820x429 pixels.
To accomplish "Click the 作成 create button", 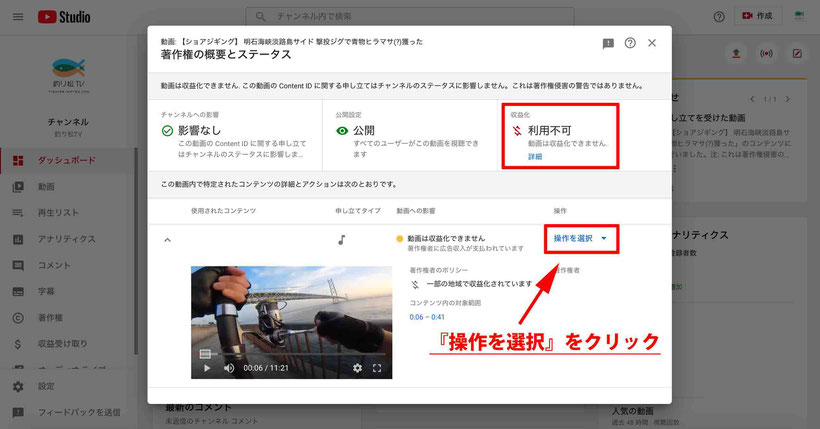I will (758, 16).
